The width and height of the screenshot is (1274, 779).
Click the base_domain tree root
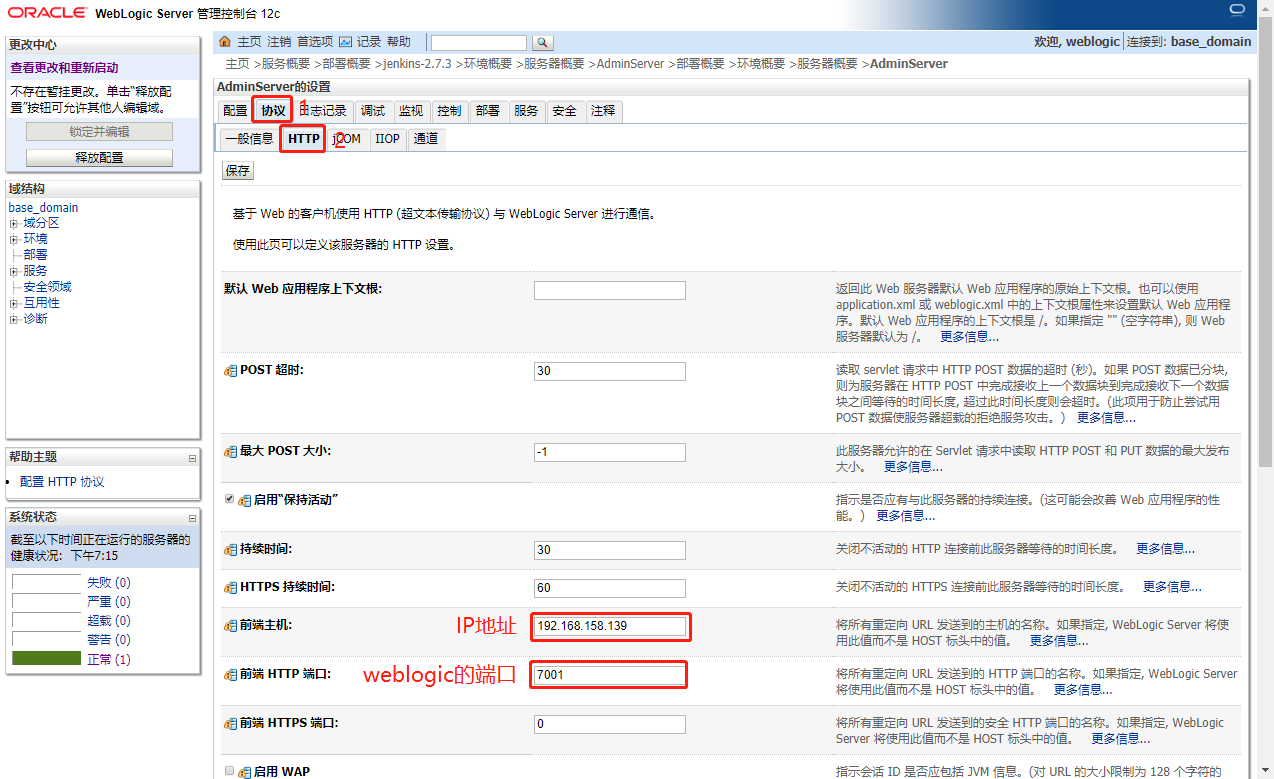point(43,208)
